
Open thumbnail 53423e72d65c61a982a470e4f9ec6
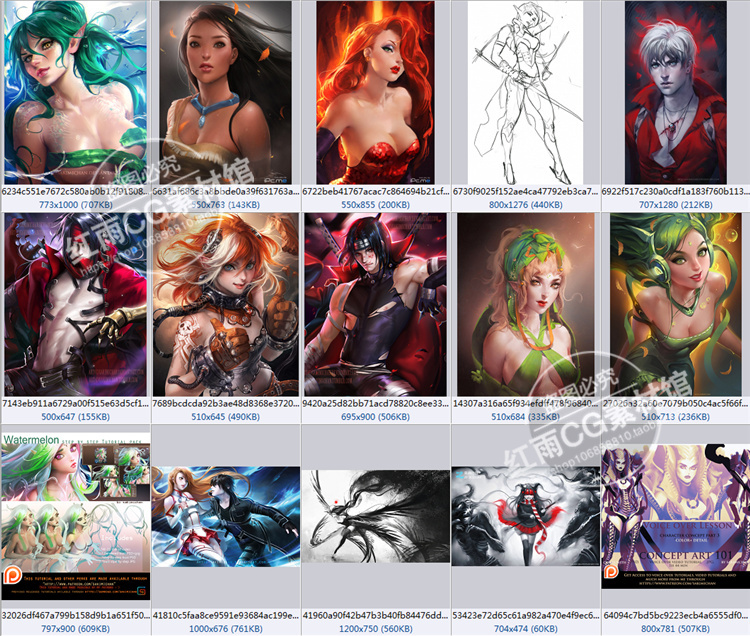click(525, 516)
